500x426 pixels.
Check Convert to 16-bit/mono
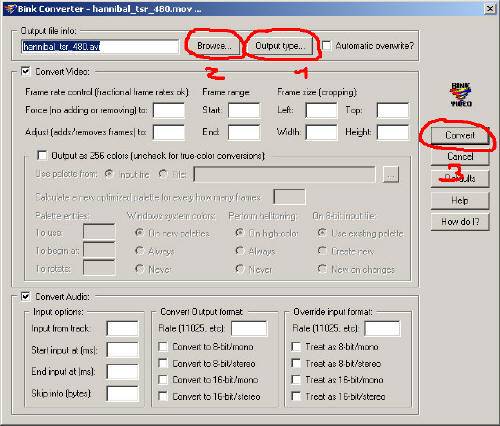click(x=163, y=380)
